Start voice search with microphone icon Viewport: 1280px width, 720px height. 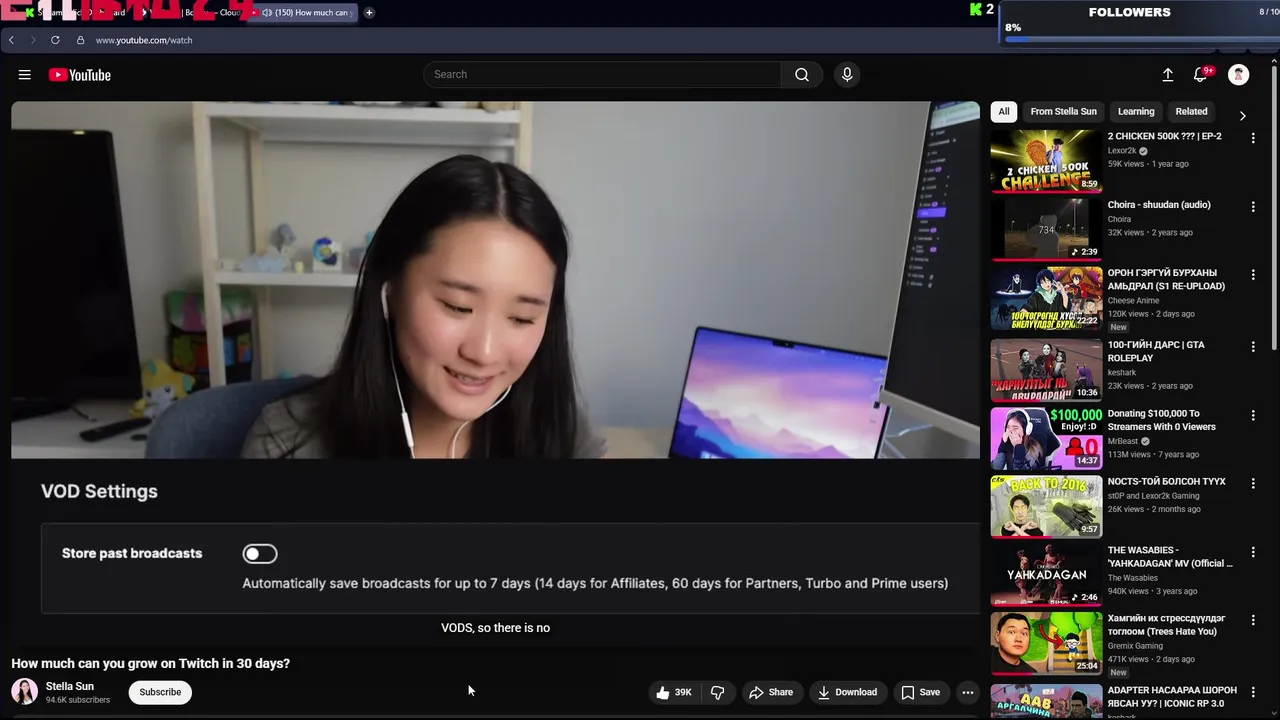(847, 75)
